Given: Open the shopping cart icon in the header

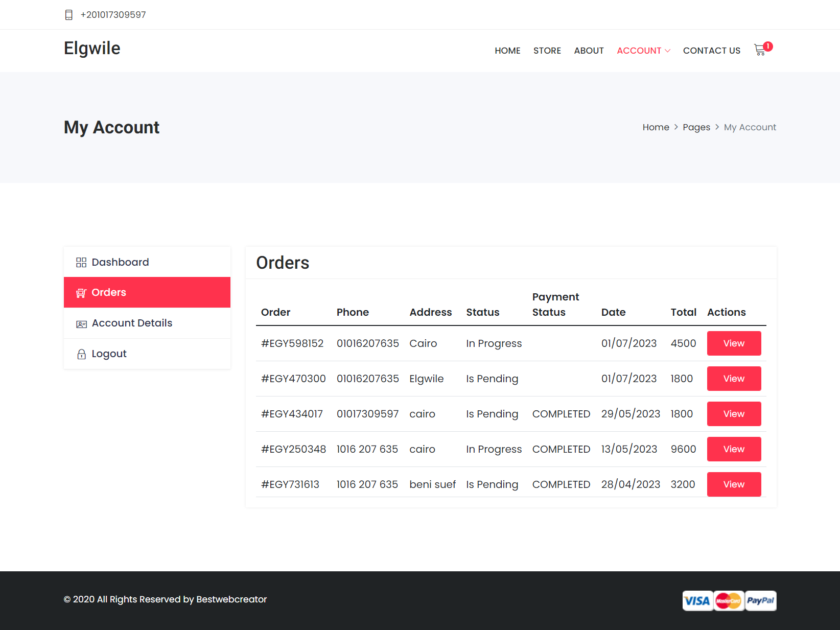Looking at the screenshot, I should pyautogui.click(x=759, y=51).
